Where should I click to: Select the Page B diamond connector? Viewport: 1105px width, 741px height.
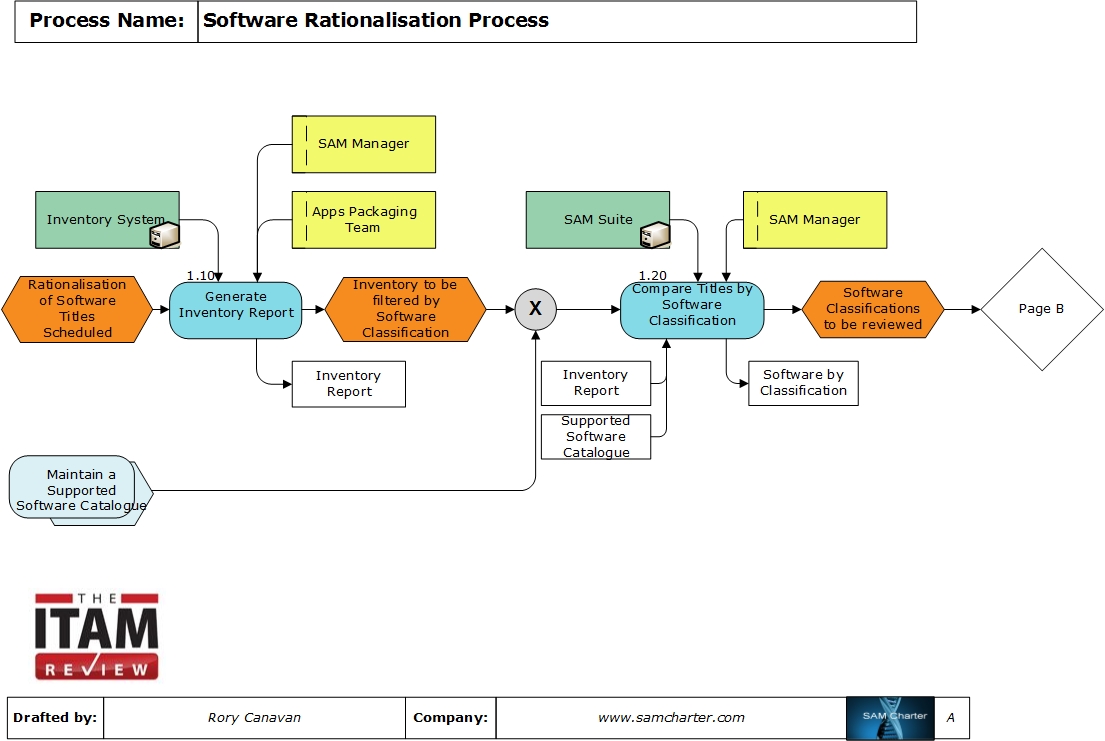1041,309
